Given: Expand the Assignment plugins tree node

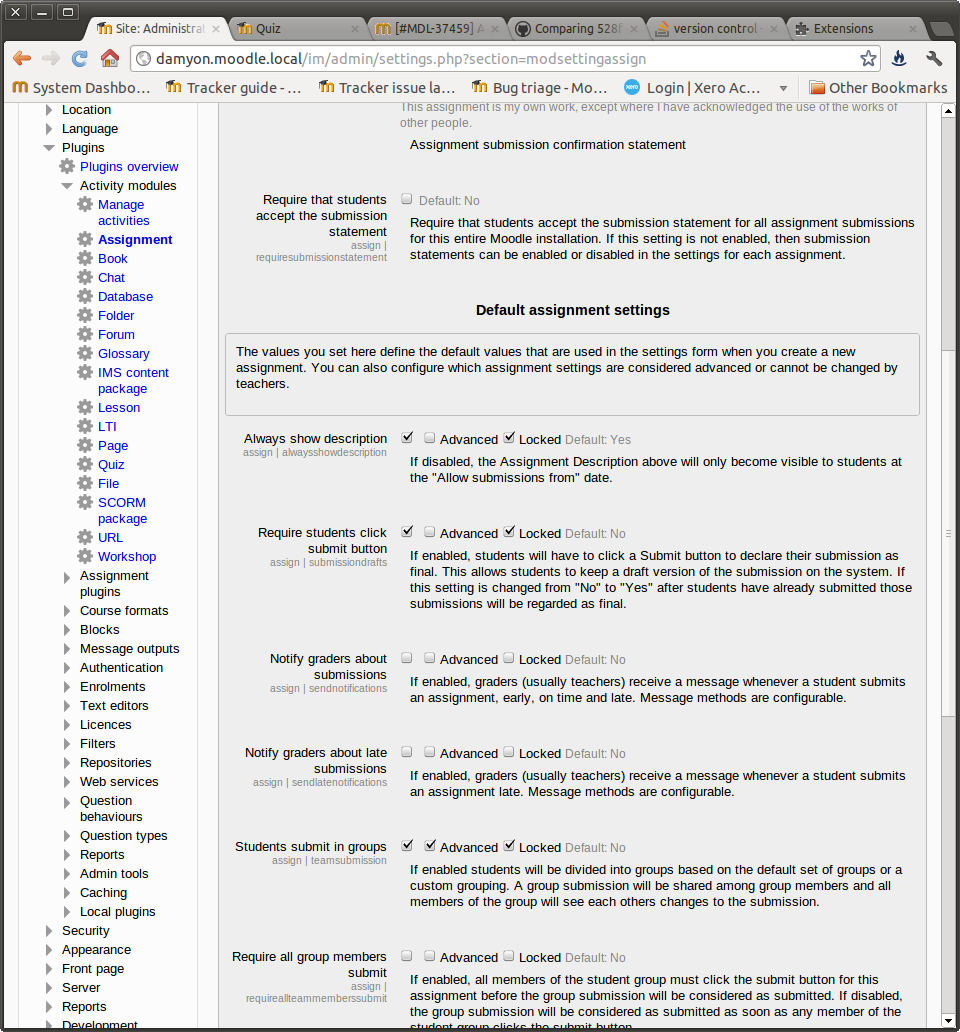Looking at the screenshot, I should pyautogui.click(x=66, y=577).
